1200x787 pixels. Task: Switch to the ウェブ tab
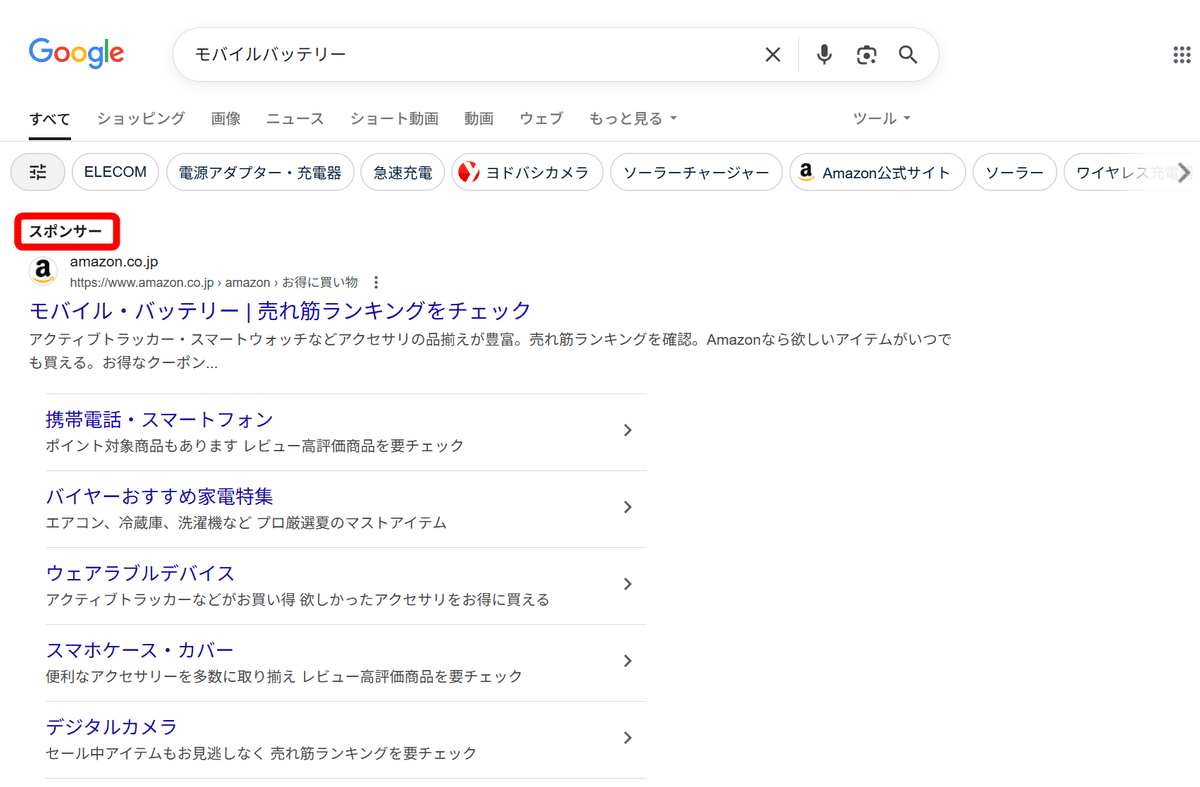(541, 119)
